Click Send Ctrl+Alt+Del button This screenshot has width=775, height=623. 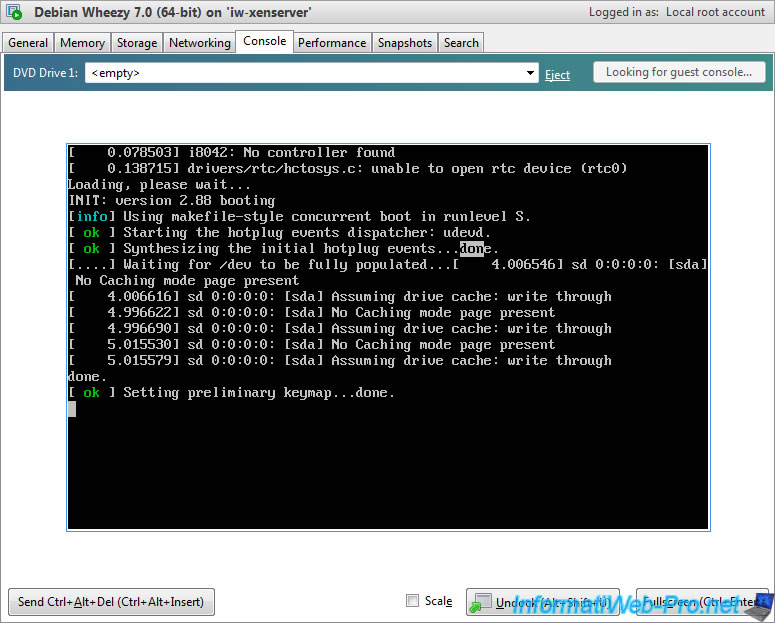[111, 602]
